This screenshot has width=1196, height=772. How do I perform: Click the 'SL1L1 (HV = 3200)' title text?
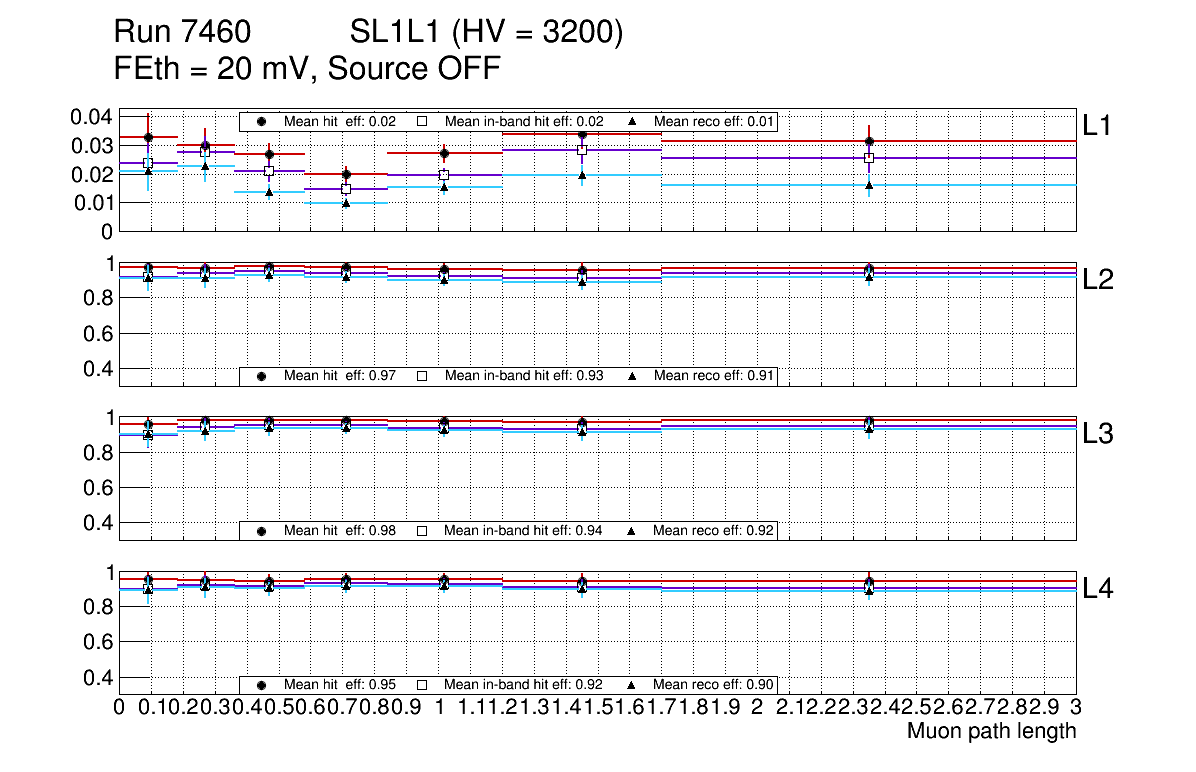point(486,33)
